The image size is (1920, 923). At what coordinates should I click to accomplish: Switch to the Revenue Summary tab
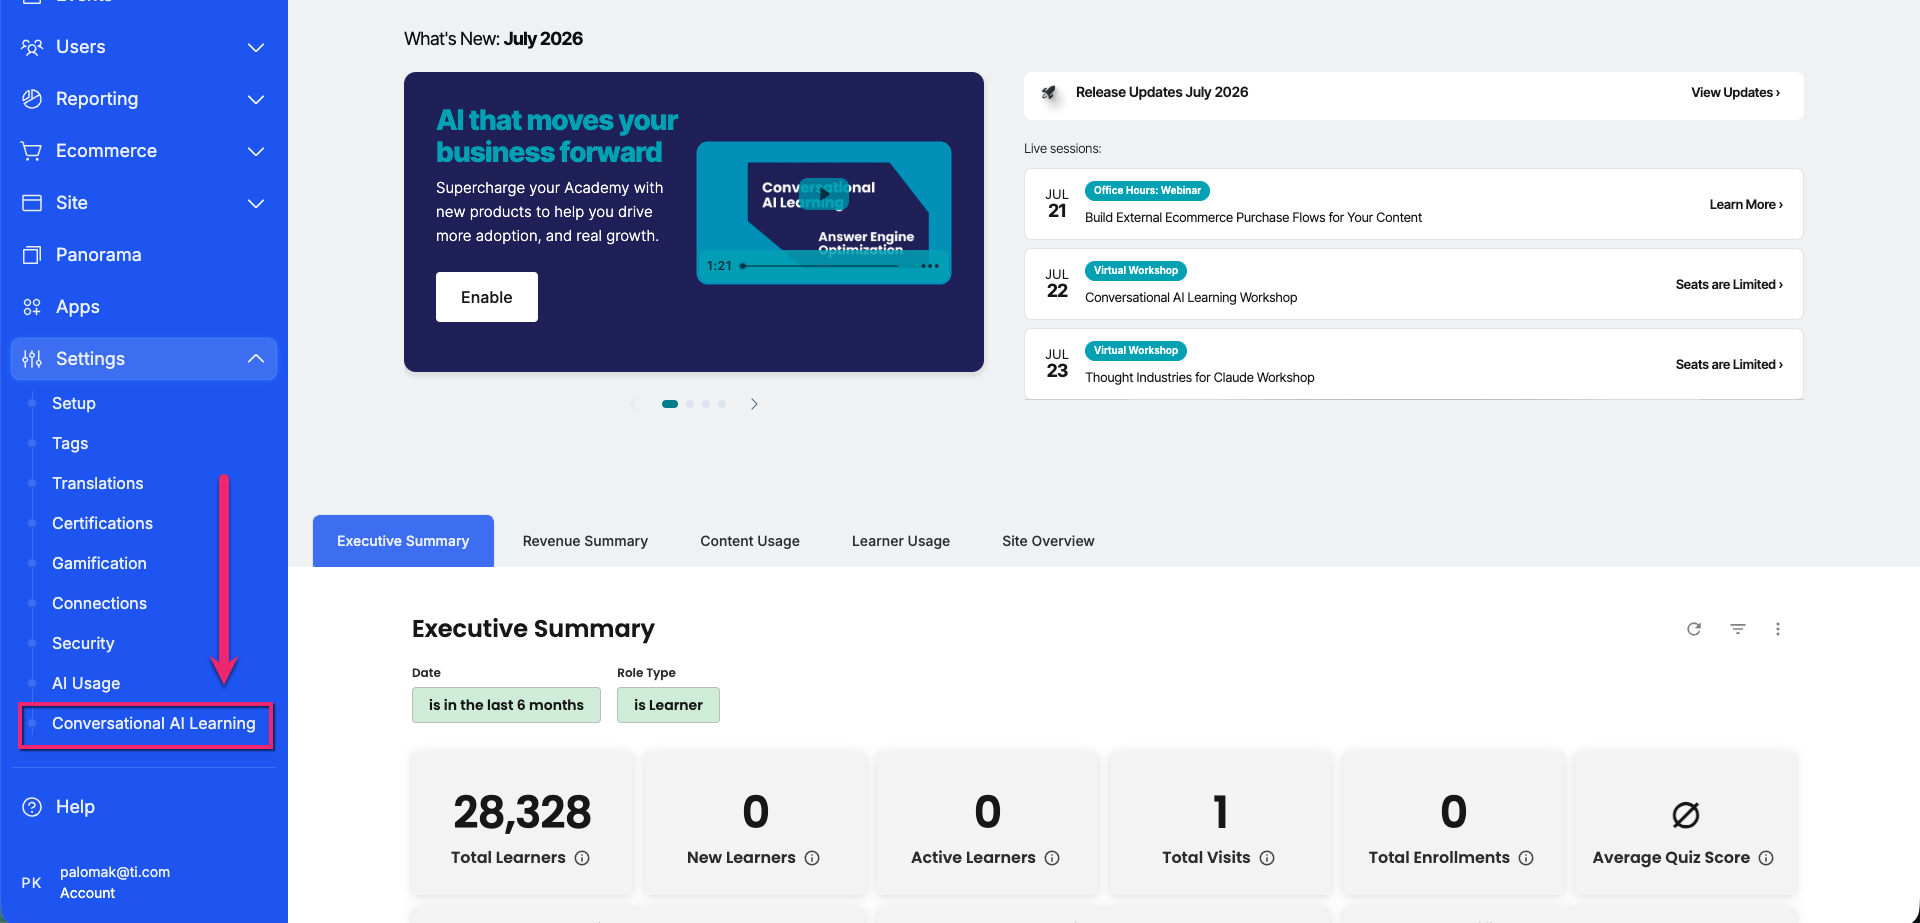[x=585, y=541]
